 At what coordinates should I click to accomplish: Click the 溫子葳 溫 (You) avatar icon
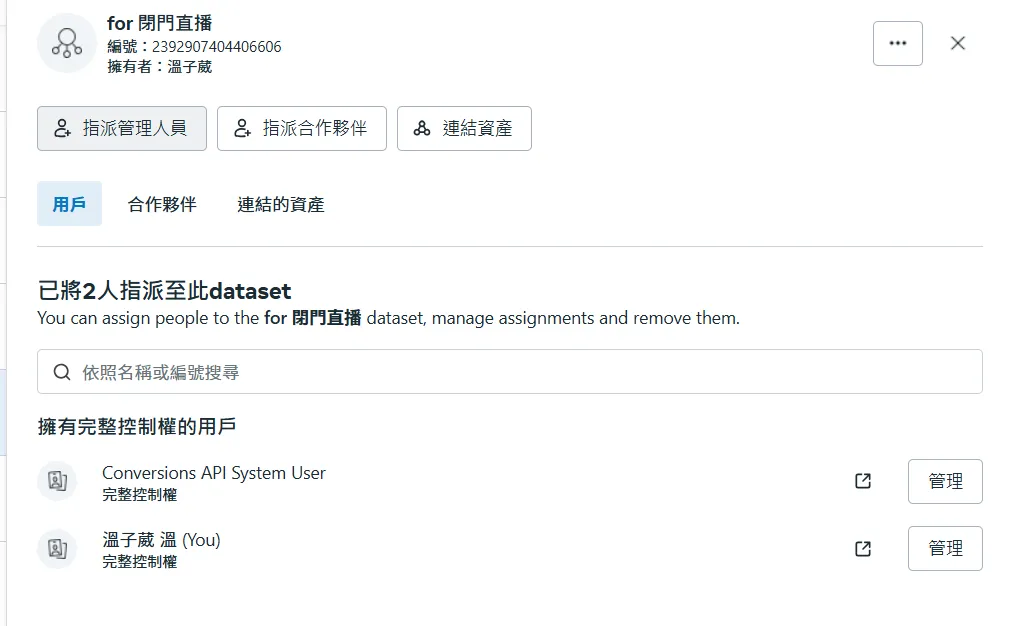pos(57,549)
